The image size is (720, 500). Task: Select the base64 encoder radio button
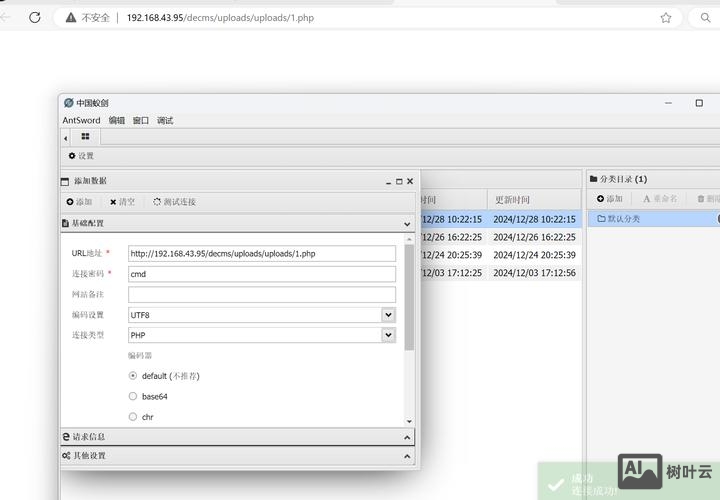pos(133,396)
